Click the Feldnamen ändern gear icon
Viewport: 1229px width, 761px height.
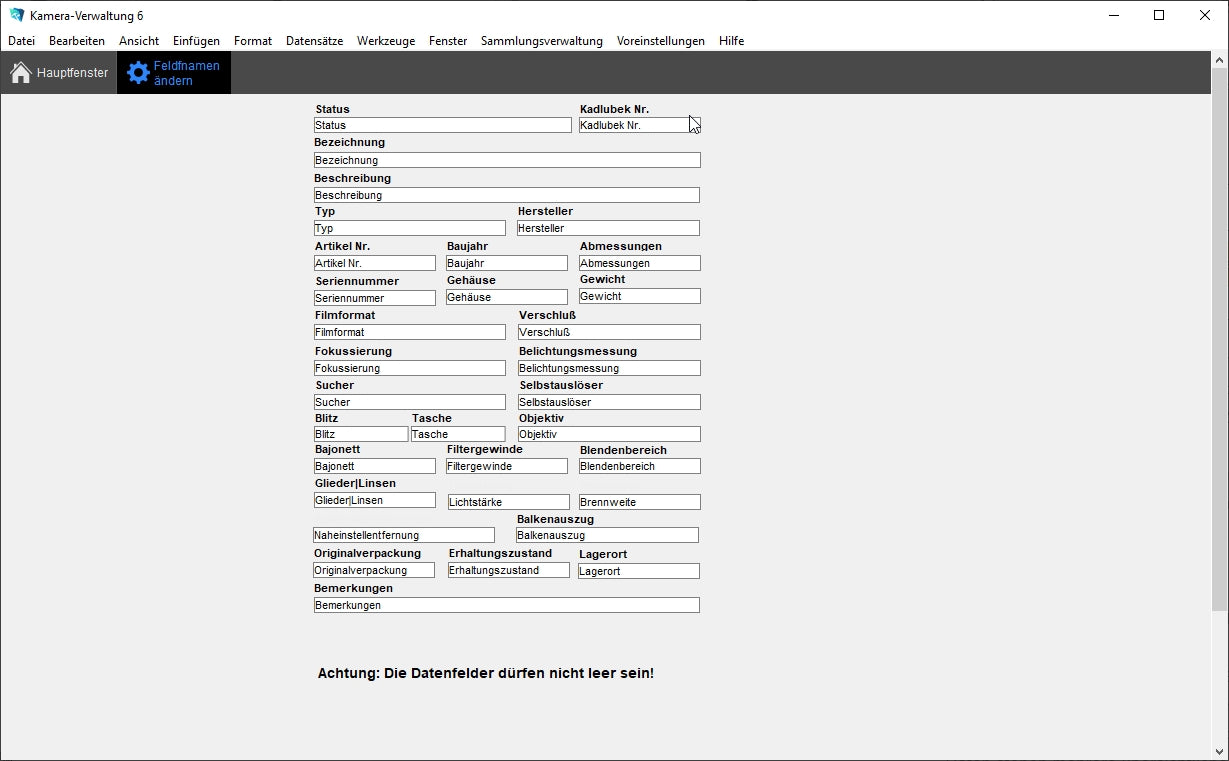tap(138, 73)
